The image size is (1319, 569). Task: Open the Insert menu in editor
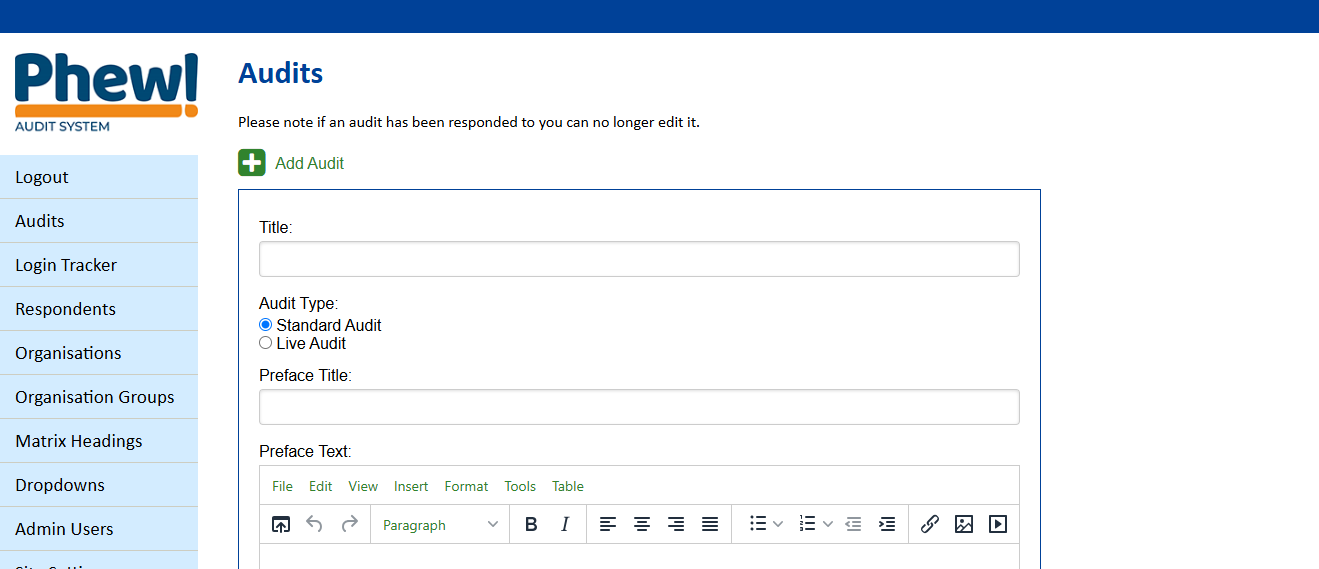(x=410, y=486)
